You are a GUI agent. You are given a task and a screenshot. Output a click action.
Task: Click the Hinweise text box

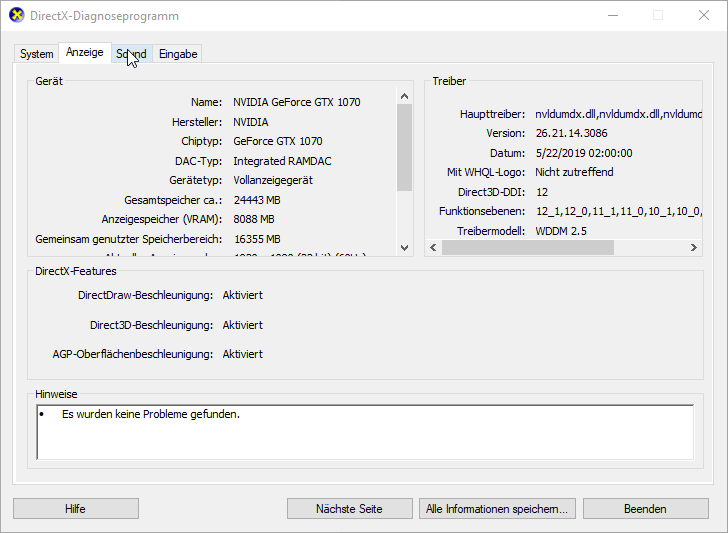pos(365,432)
